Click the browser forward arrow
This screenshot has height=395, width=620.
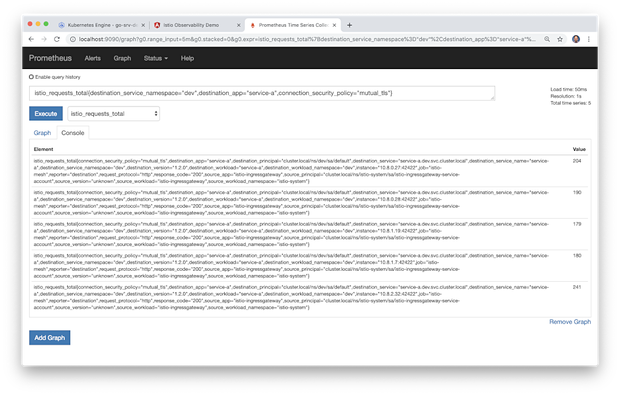pyautogui.click(x=44, y=39)
